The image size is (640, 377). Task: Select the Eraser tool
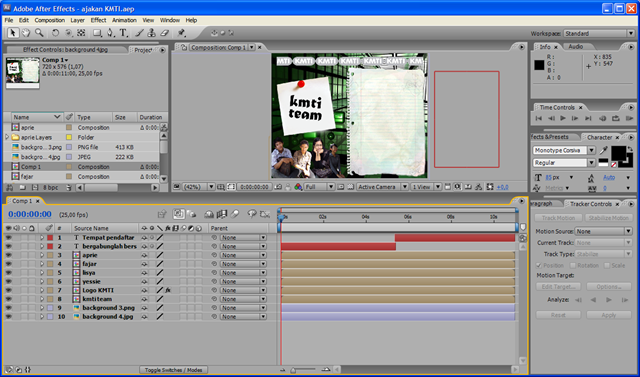tap(164, 33)
